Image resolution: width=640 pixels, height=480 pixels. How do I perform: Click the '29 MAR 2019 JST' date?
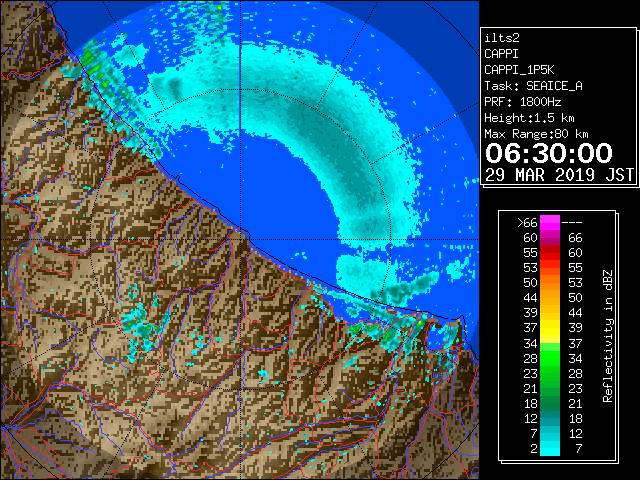[559, 175]
